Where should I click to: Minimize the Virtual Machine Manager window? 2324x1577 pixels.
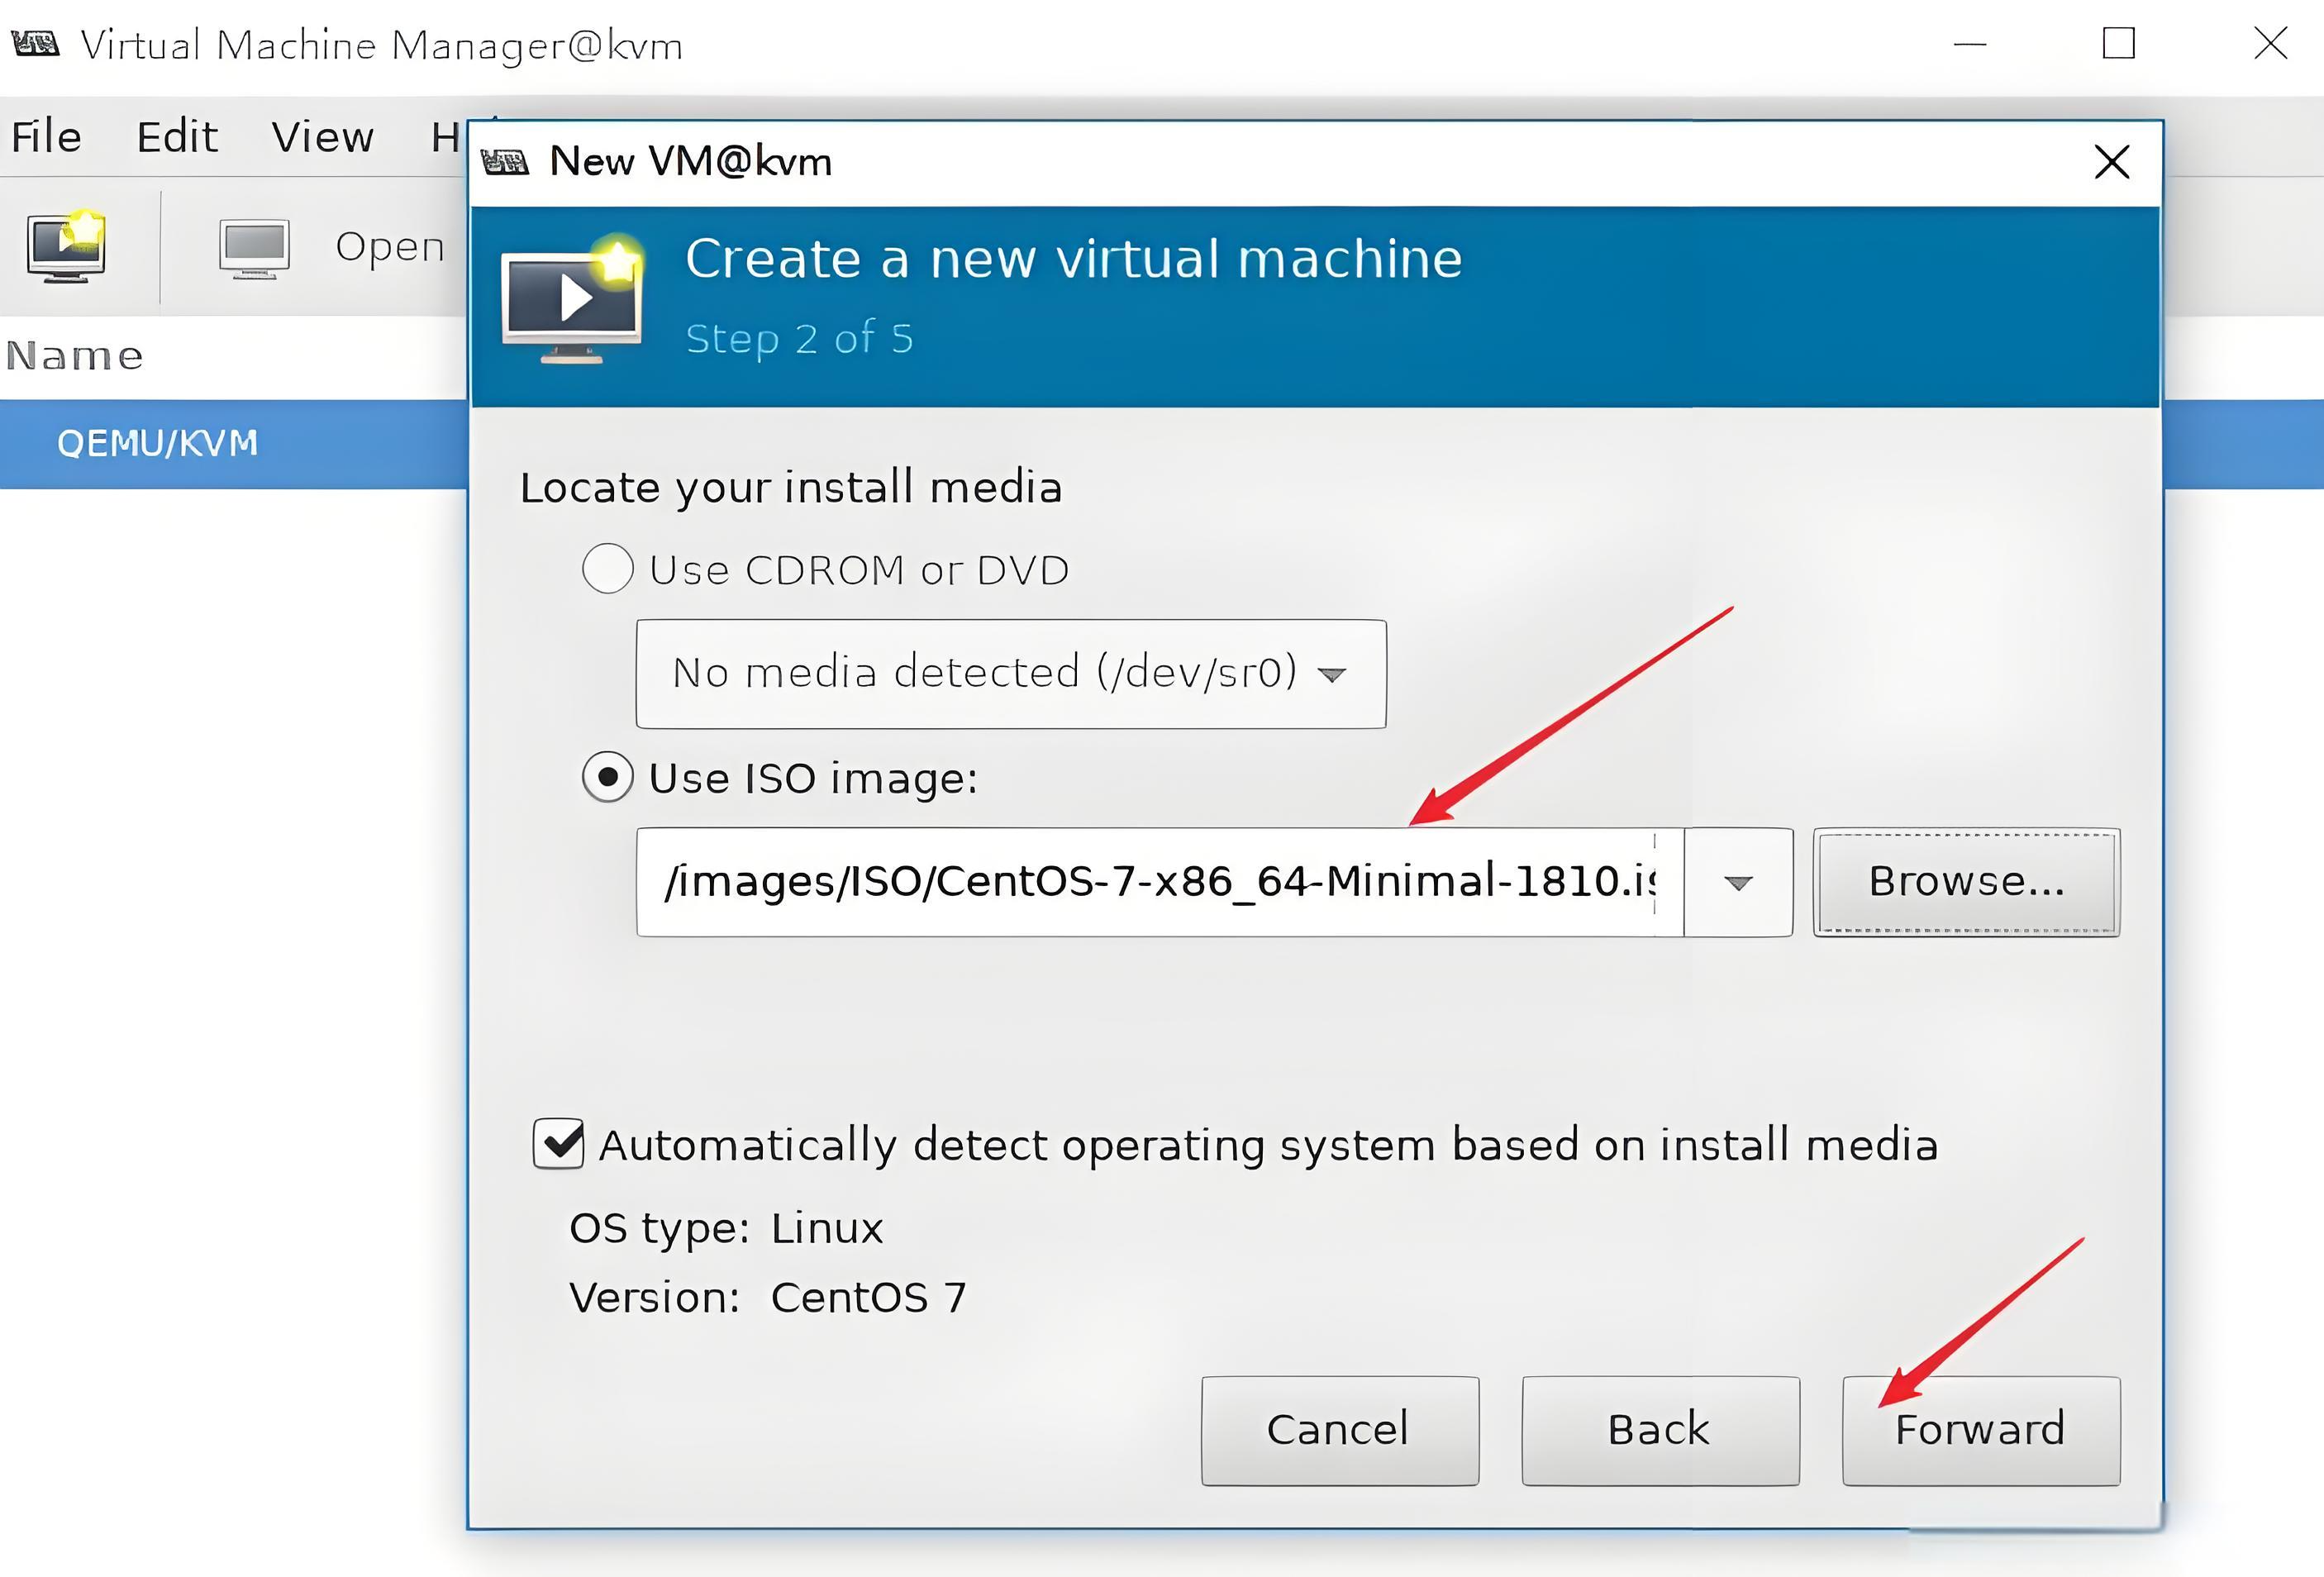tap(1969, 44)
